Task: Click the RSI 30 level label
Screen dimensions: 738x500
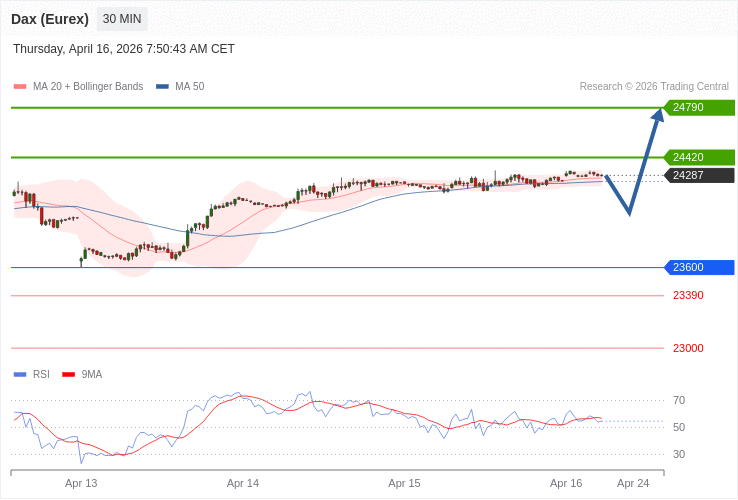Action: click(679, 454)
